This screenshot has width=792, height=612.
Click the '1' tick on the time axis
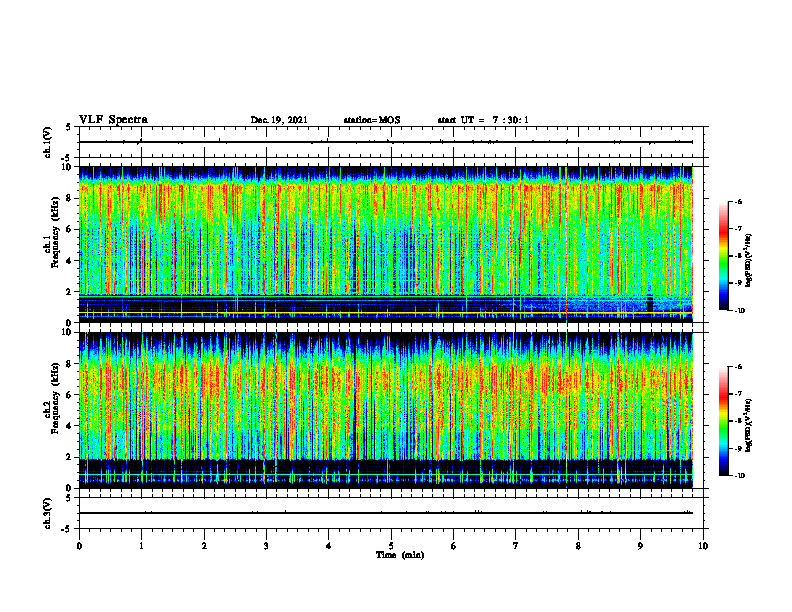pyautogui.click(x=141, y=546)
